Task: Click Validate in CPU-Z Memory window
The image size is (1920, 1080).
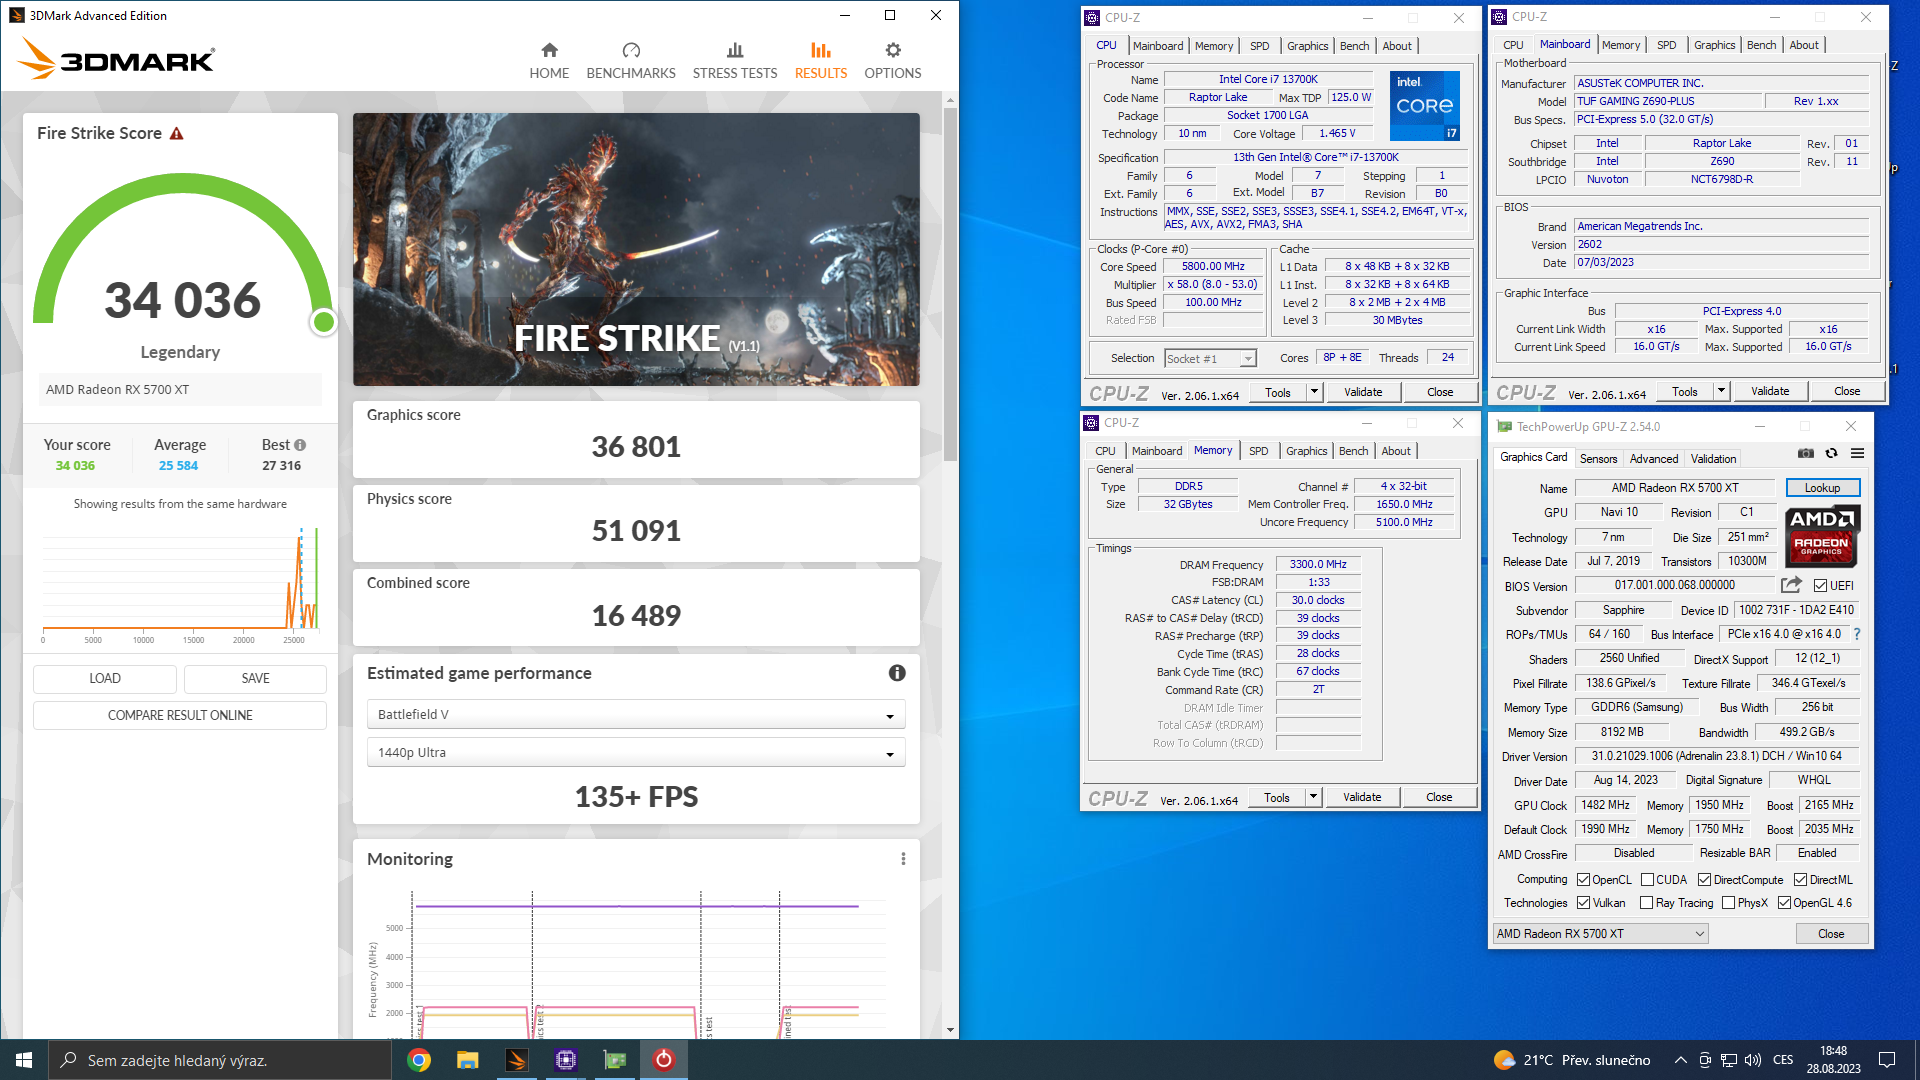Action: pyautogui.click(x=1362, y=797)
